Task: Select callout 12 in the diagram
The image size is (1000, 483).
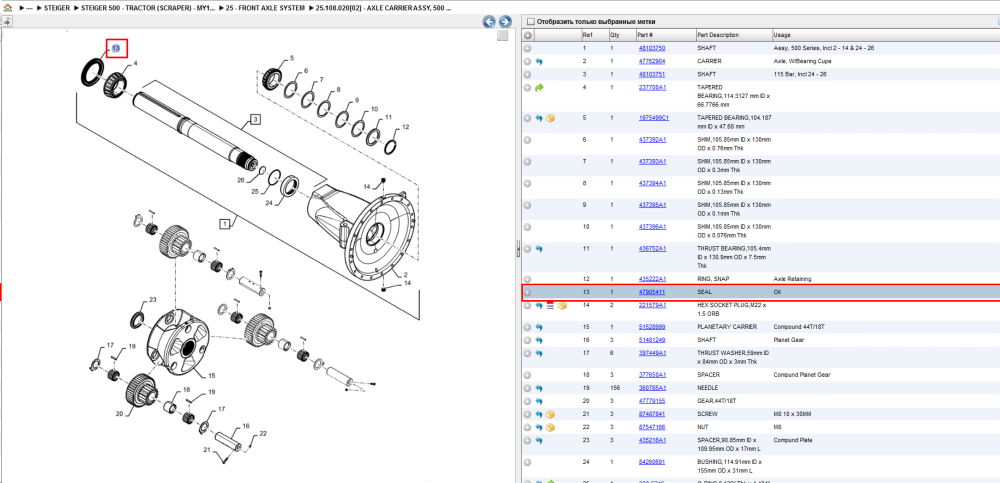Action: point(406,126)
